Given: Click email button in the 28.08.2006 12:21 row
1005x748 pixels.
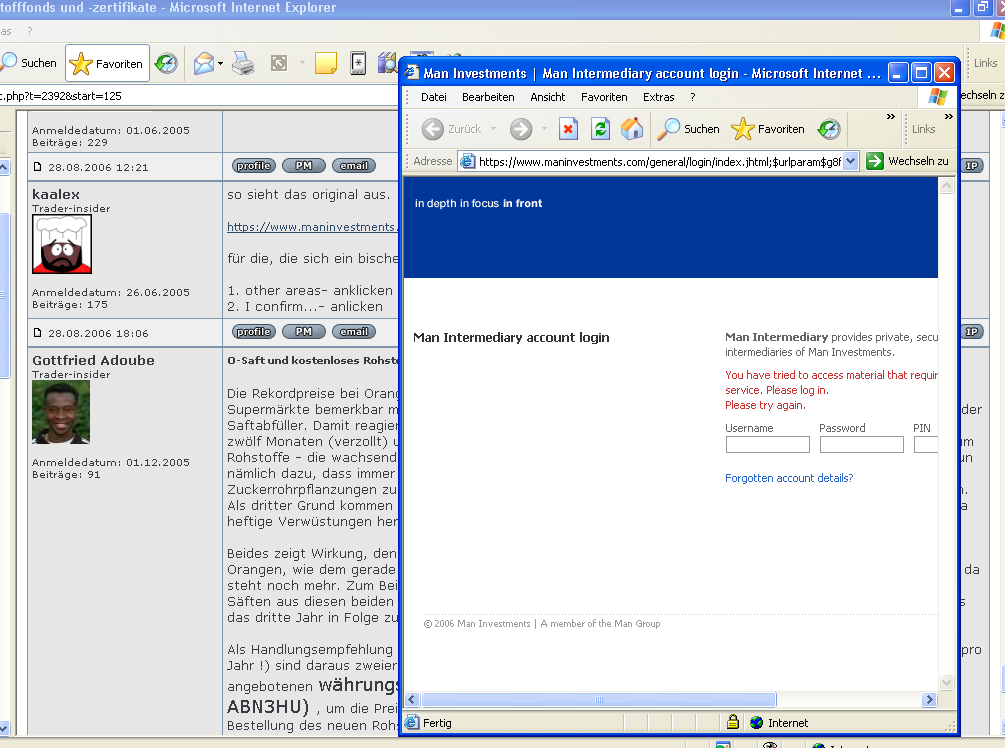Looking at the screenshot, I should [x=354, y=165].
